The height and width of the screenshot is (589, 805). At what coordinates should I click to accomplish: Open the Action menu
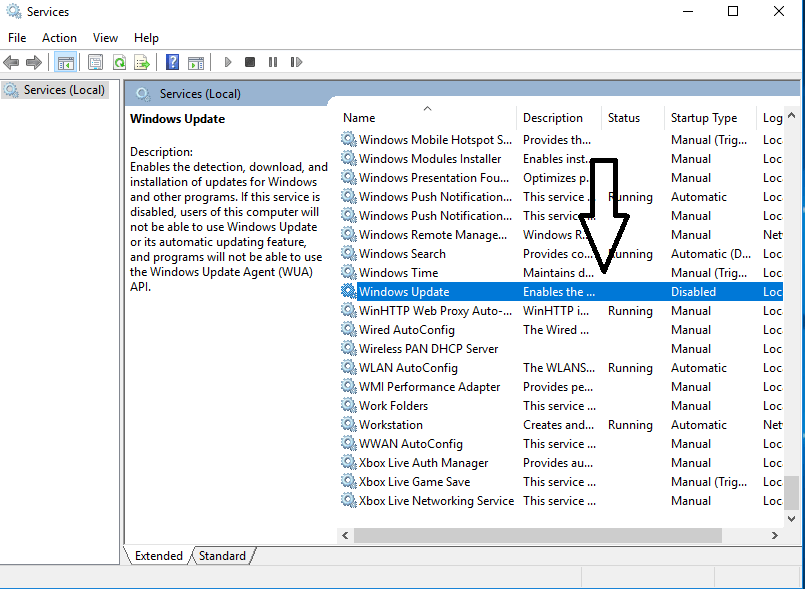point(59,38)
